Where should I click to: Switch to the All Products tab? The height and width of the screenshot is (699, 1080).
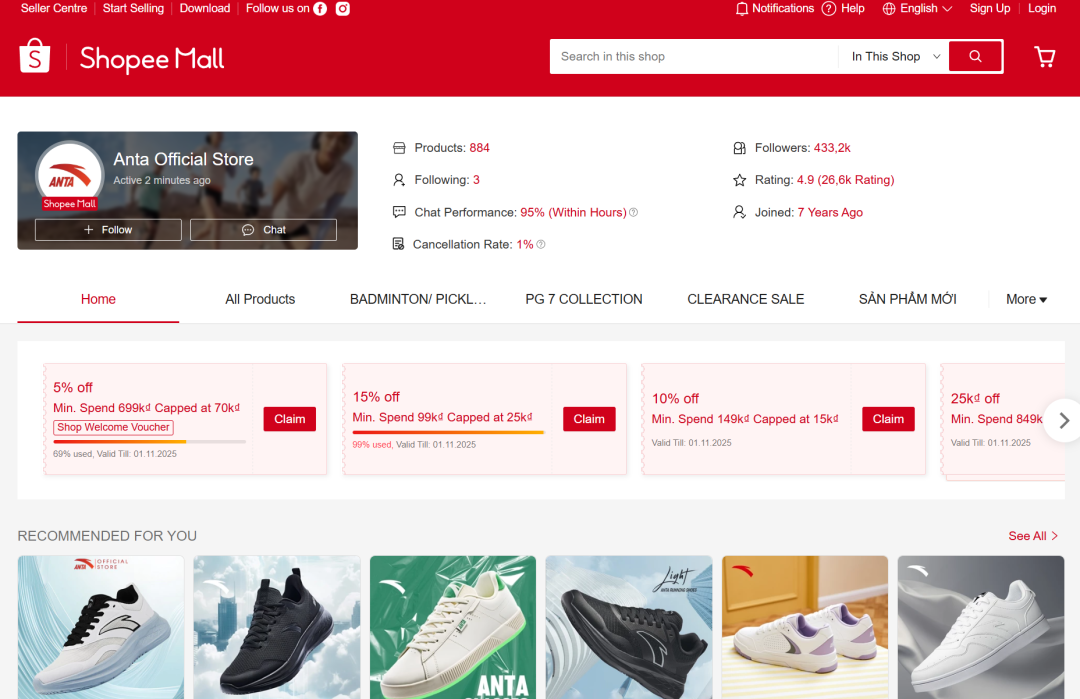click(x=260, y=300)
